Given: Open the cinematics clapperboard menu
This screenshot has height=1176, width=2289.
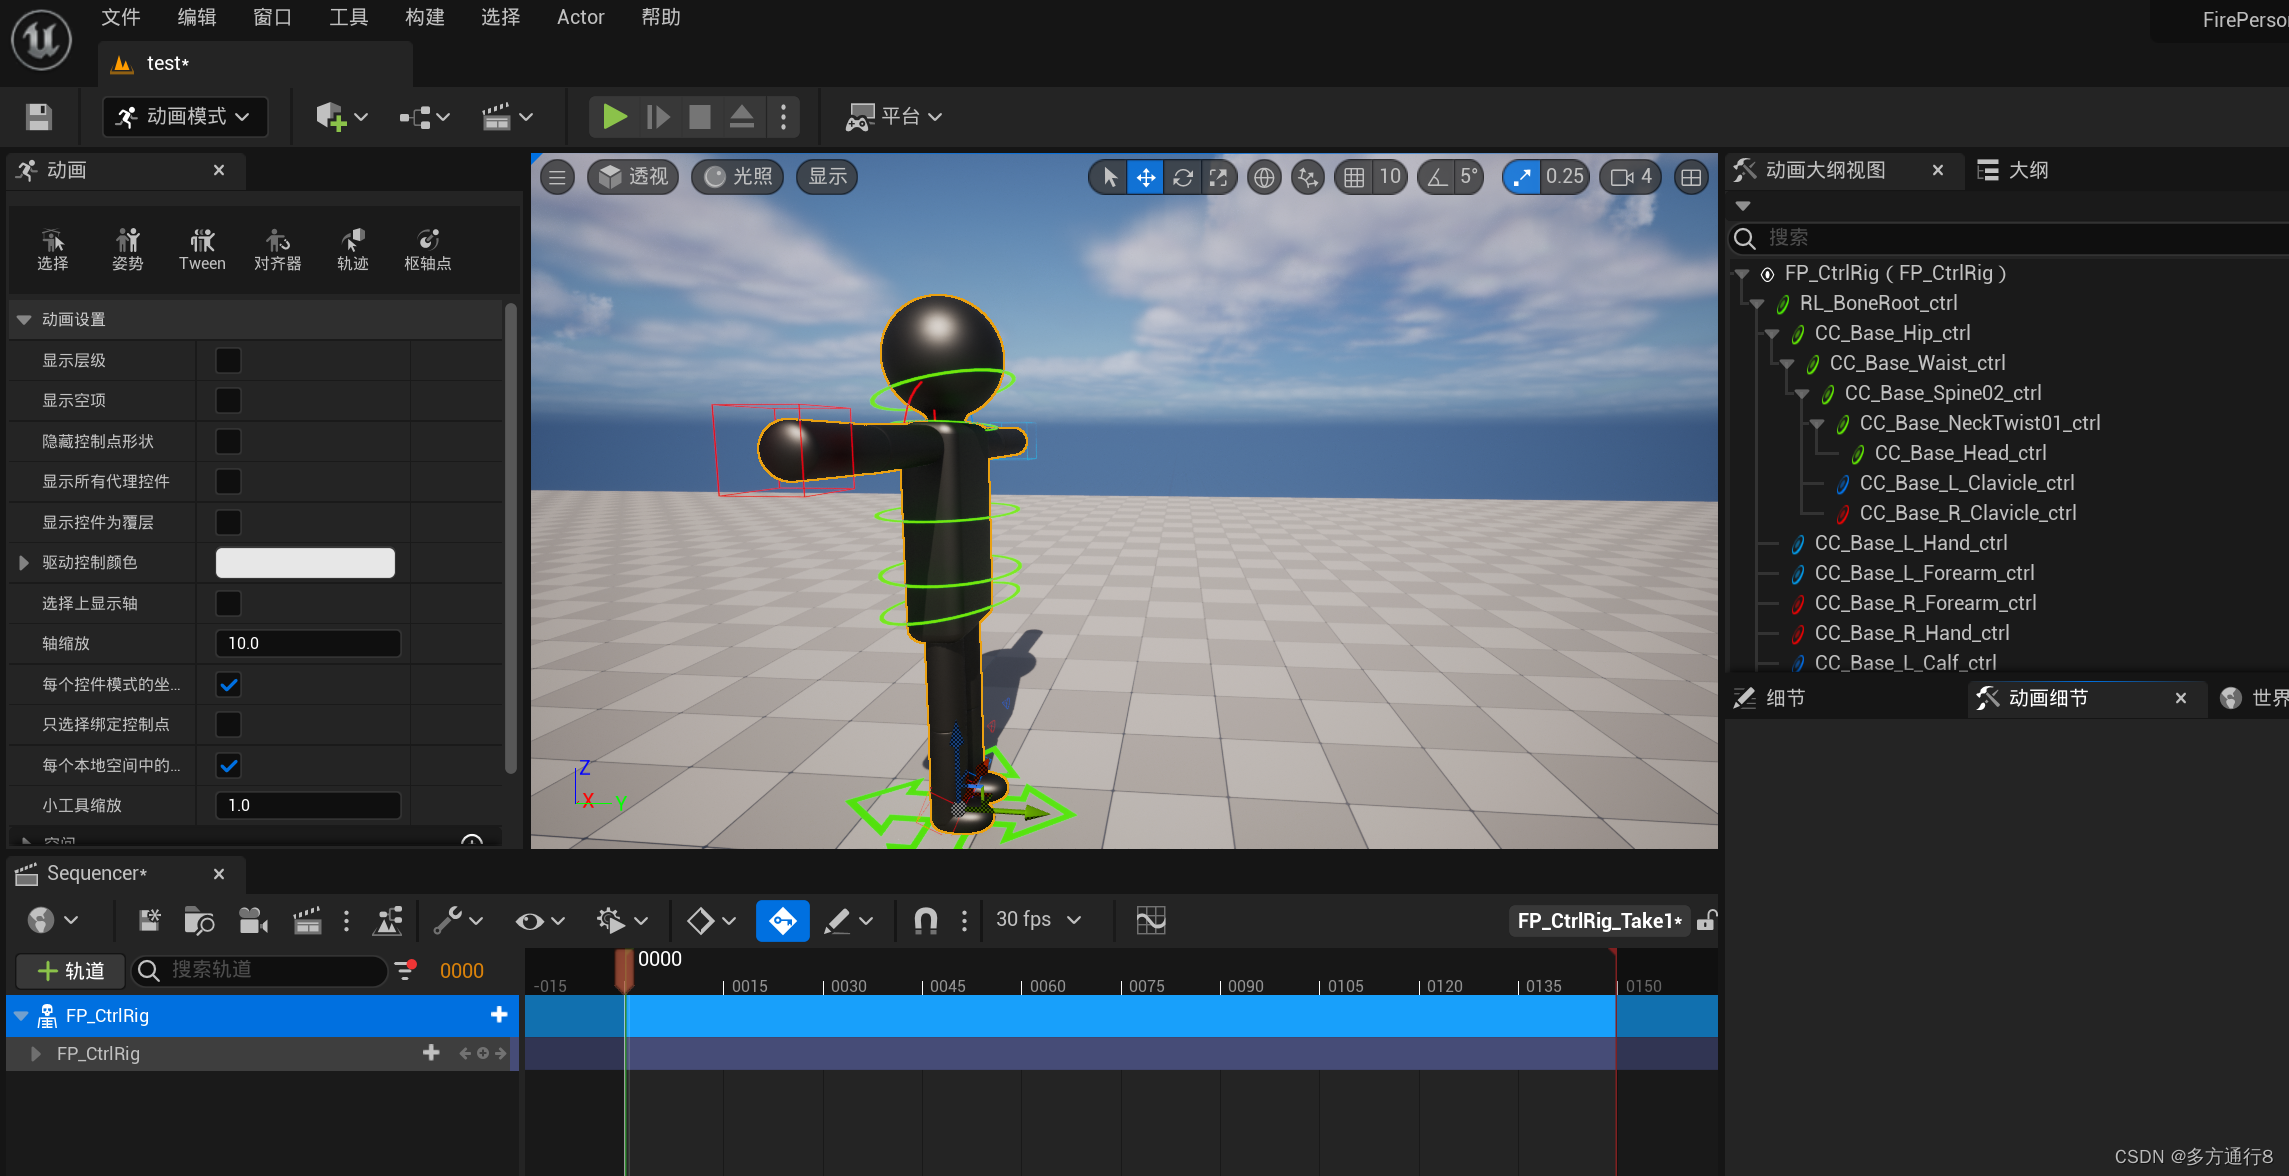Looking at the screenshot, I should (x=507, y=117).
